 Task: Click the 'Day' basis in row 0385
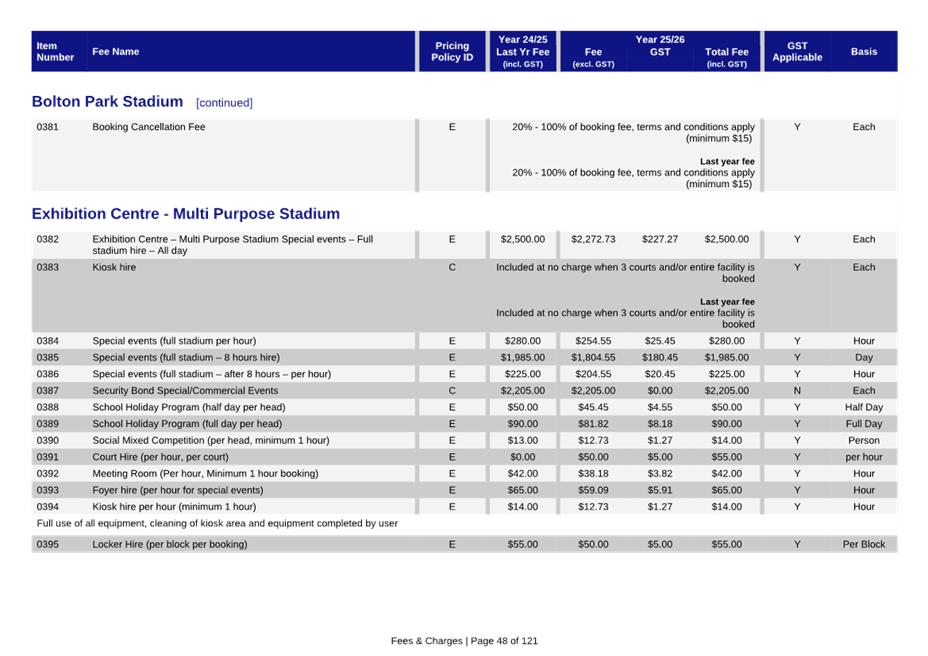pos(864,358)
